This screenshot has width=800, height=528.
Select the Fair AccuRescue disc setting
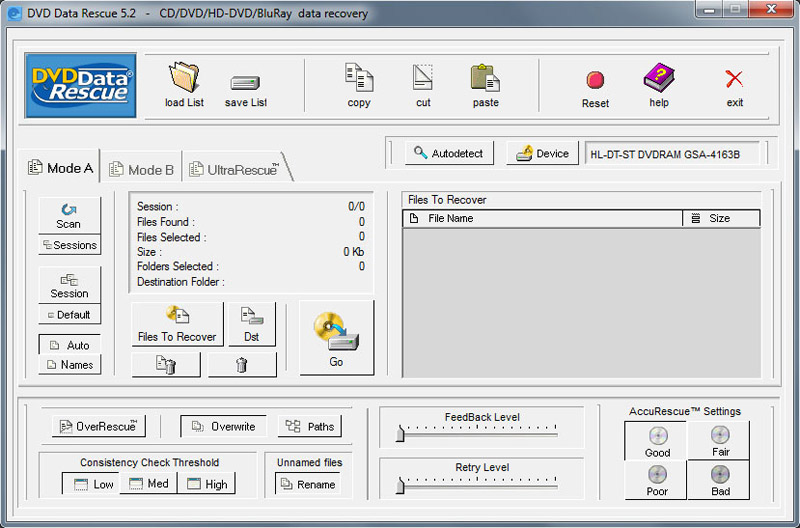719,441
